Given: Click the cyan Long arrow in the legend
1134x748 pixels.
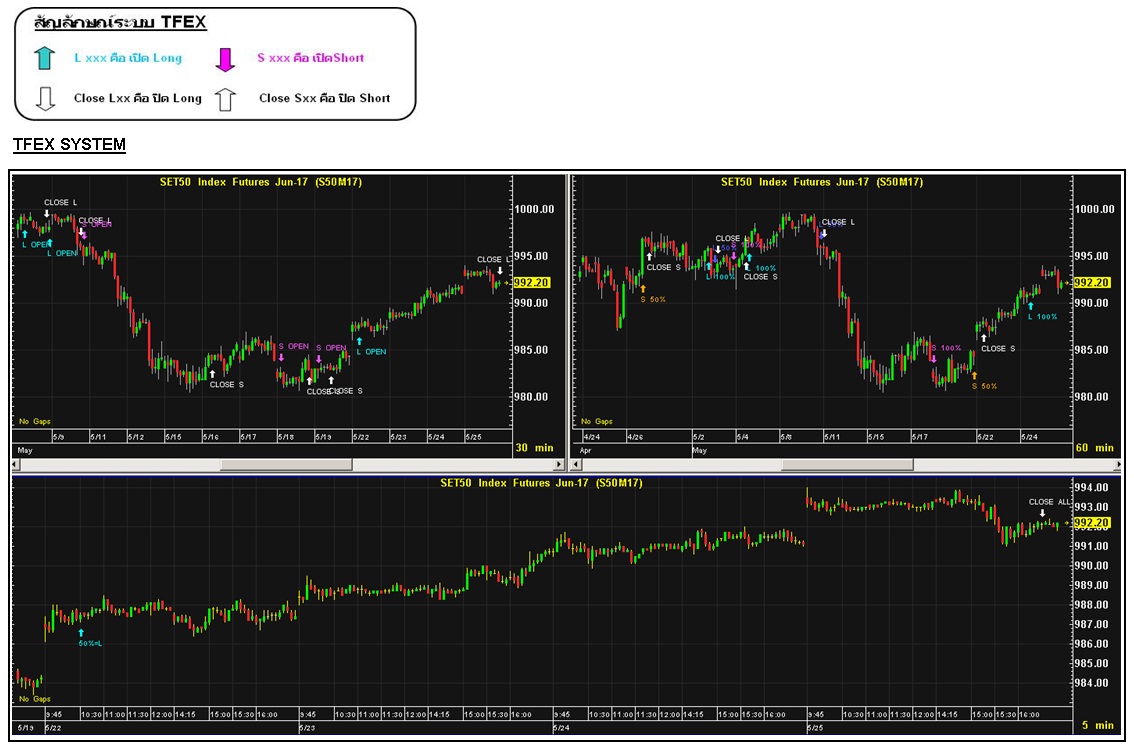Looking at the screenshot, I should pyautogui.click(x=43, y=58).
